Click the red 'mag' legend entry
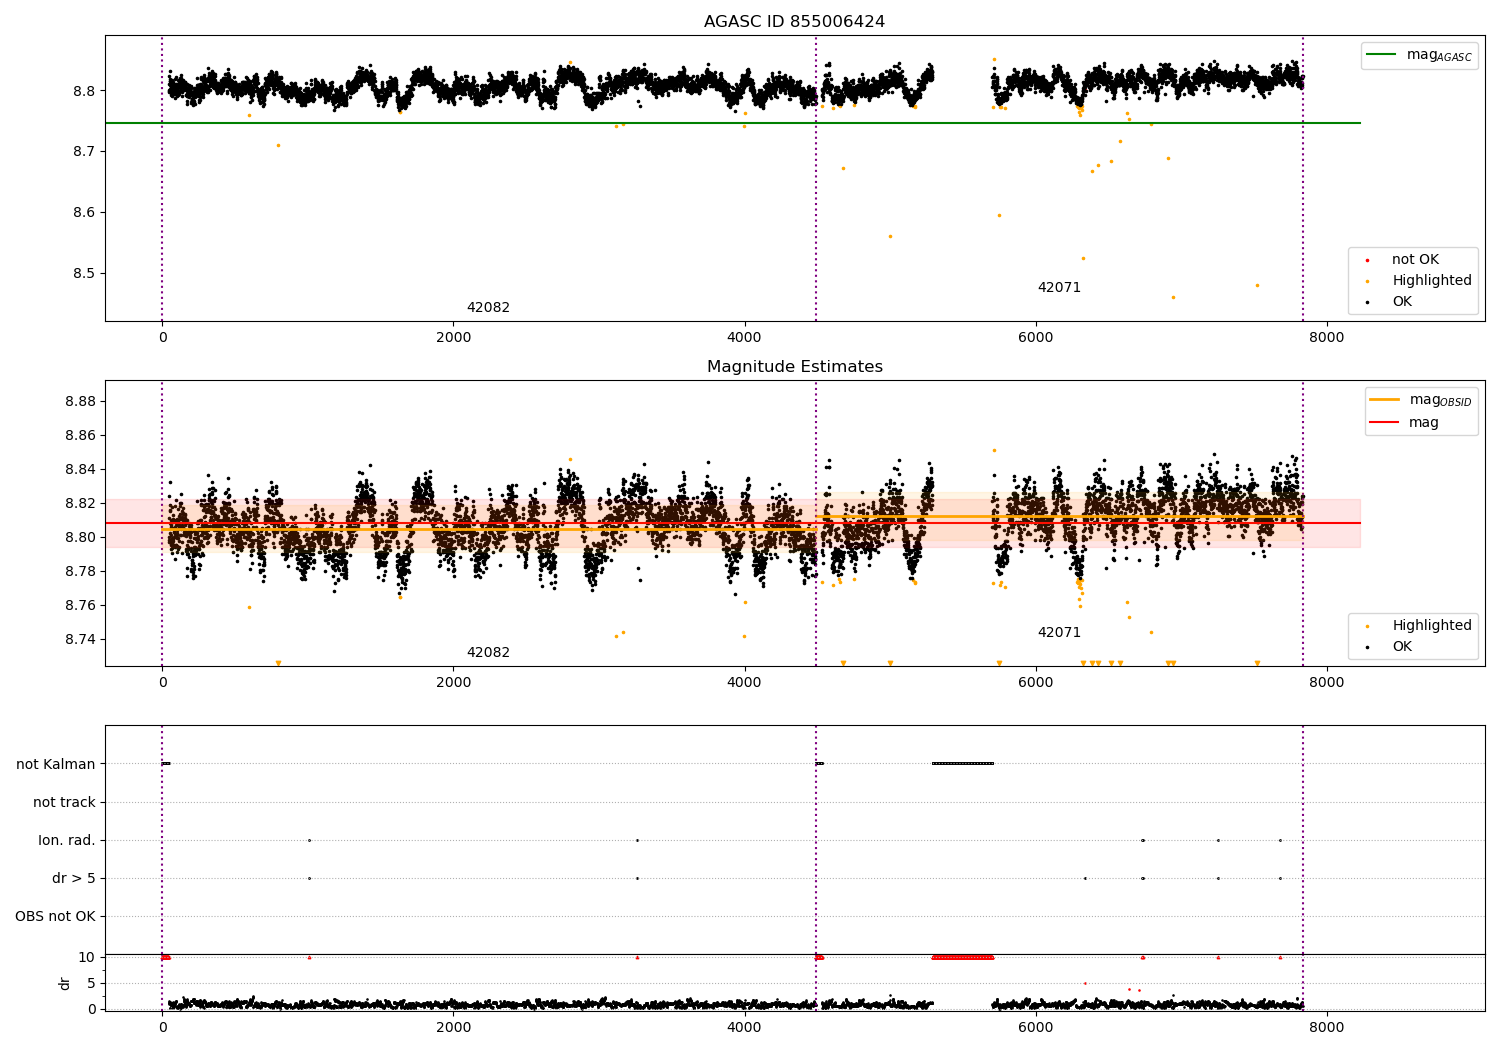 point(1405,423)
